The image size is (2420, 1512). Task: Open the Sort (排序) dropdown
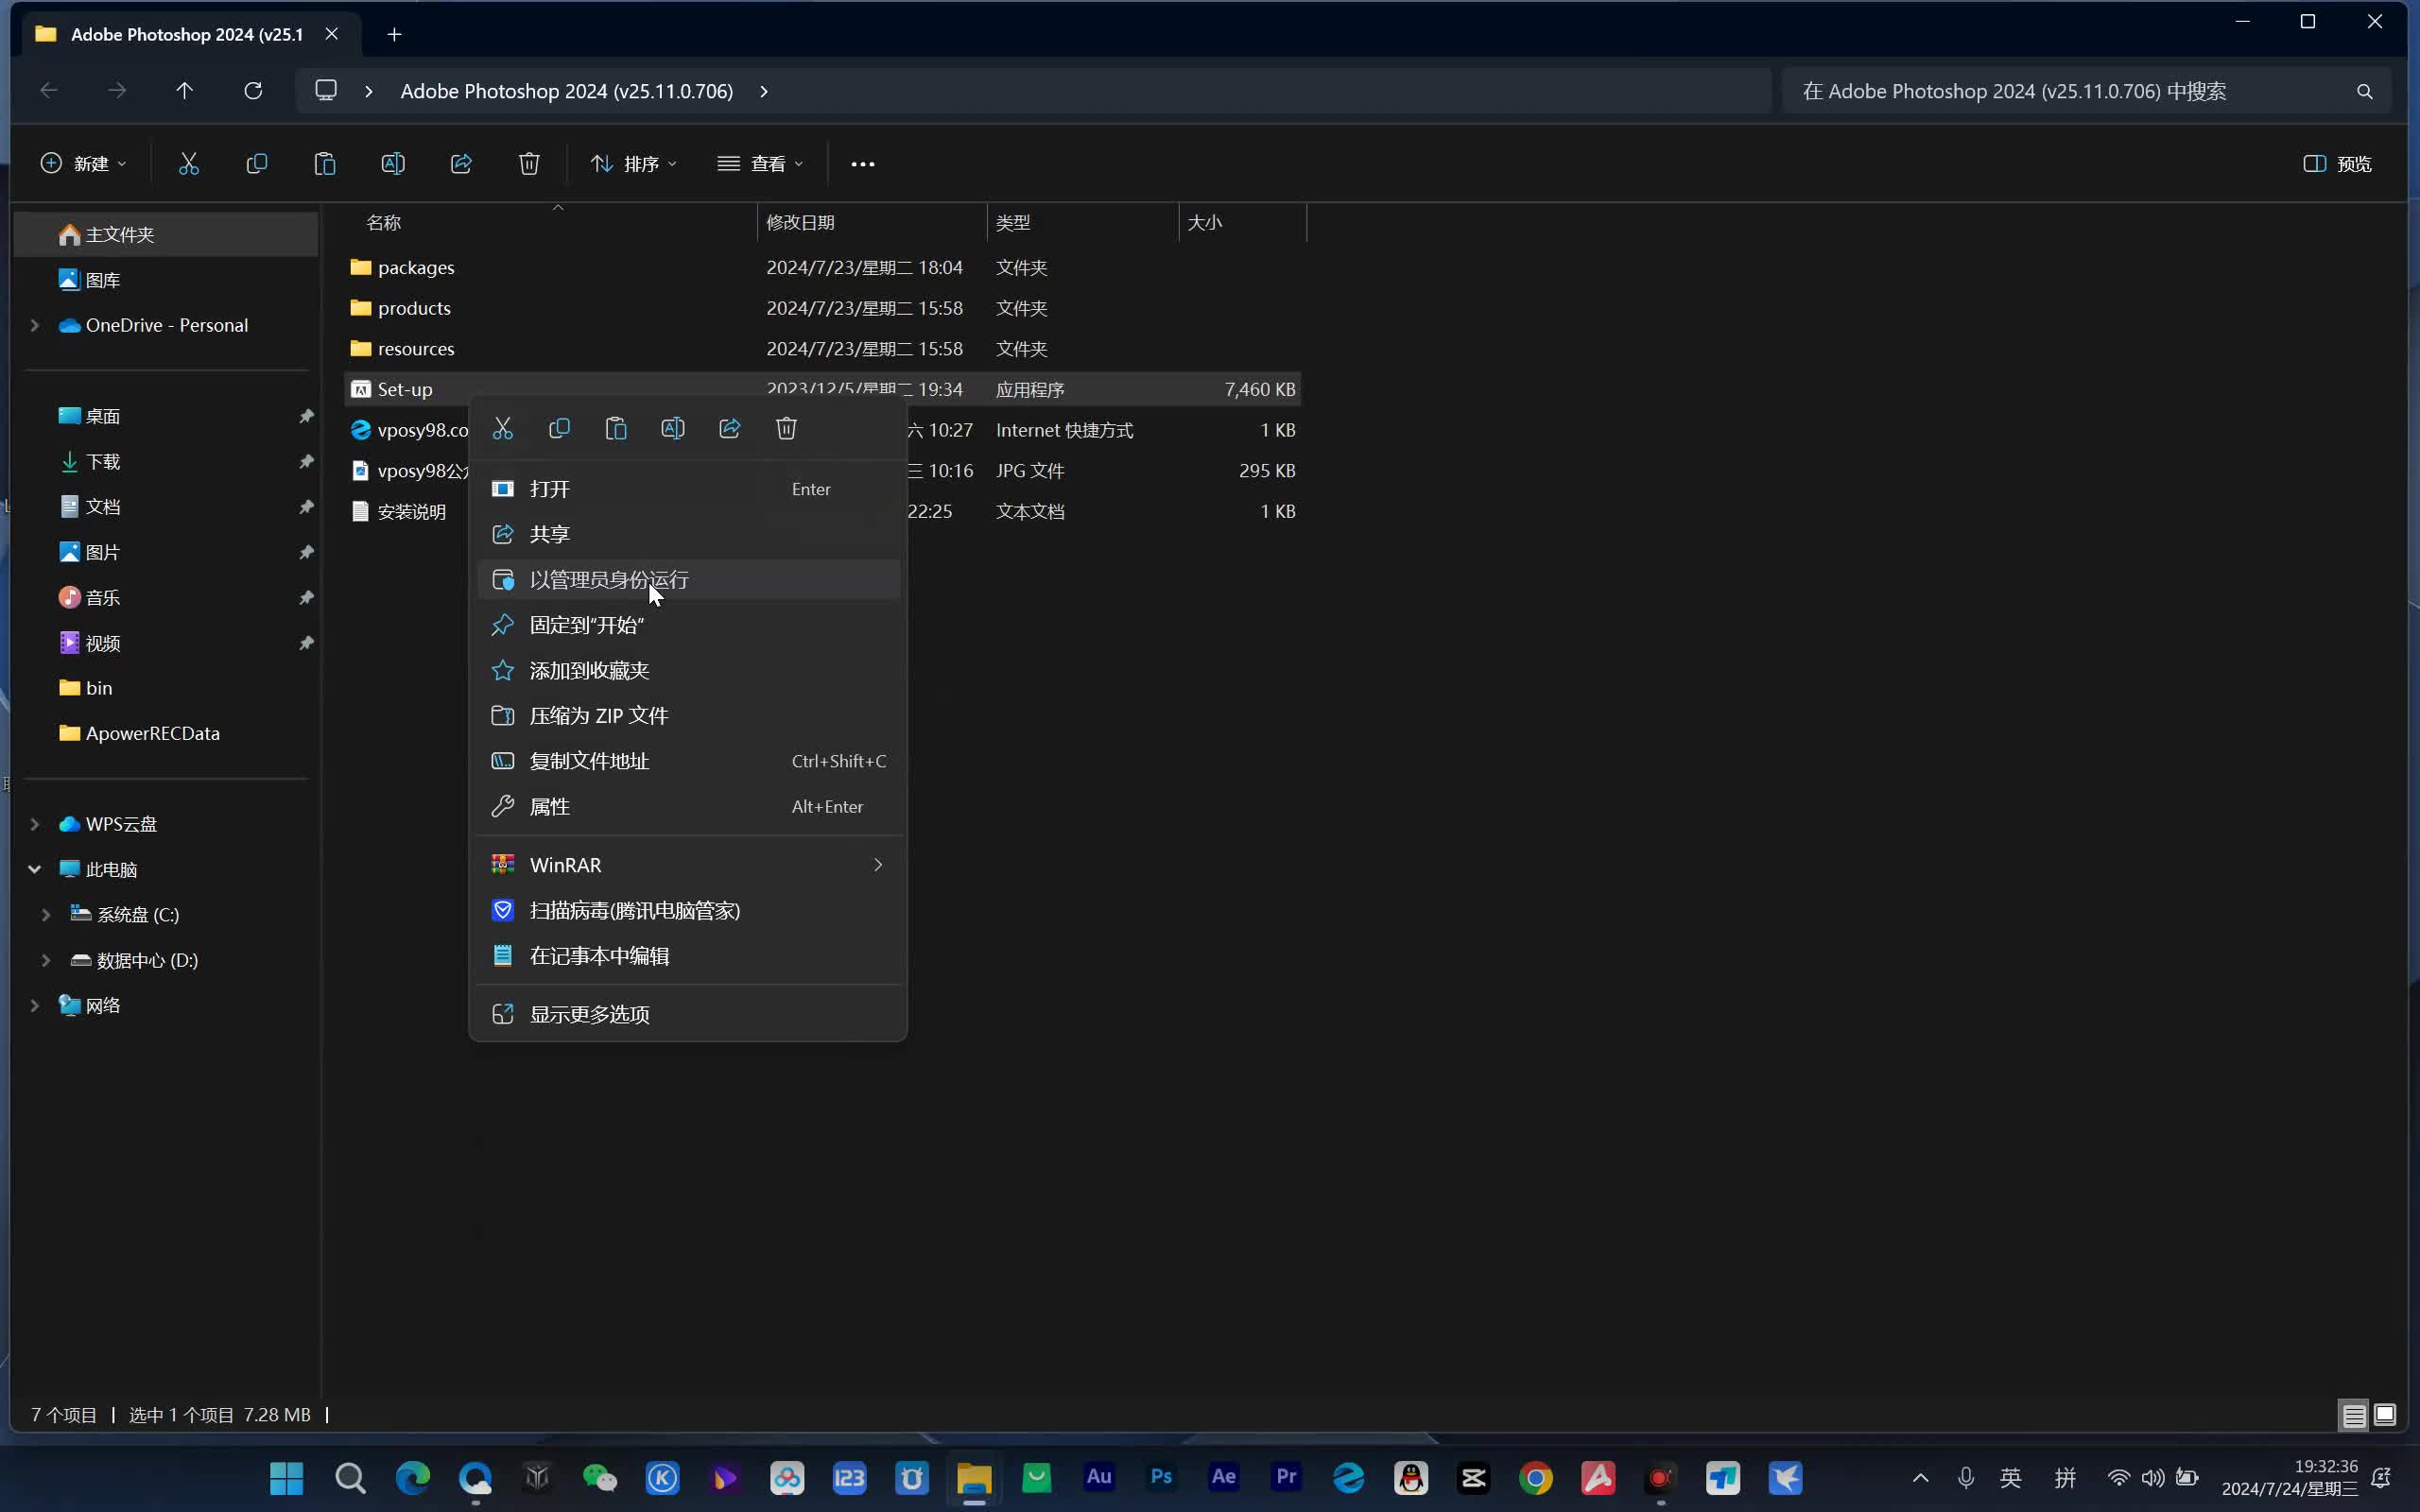pos(633,164)
